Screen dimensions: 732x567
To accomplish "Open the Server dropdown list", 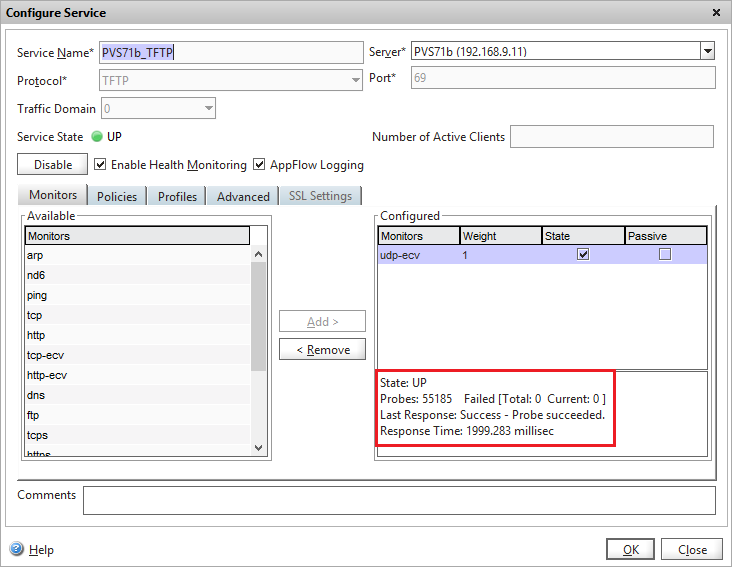I will point(707,52).
